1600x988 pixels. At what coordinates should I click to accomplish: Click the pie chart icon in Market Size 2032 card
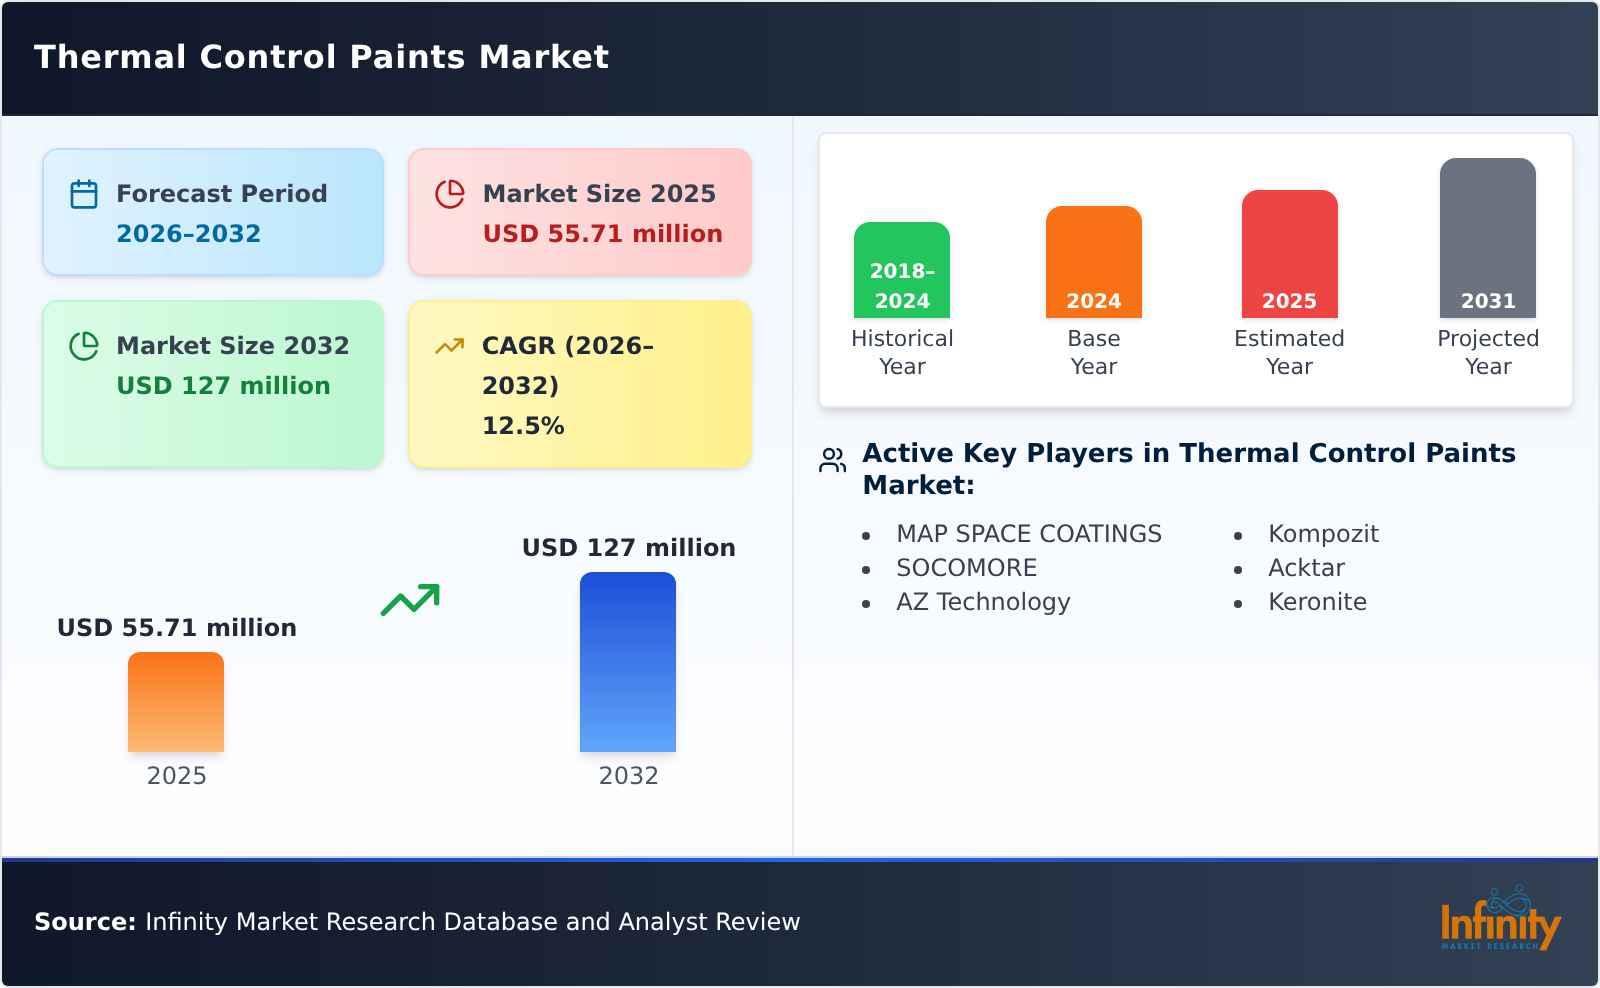coord(84,345)
